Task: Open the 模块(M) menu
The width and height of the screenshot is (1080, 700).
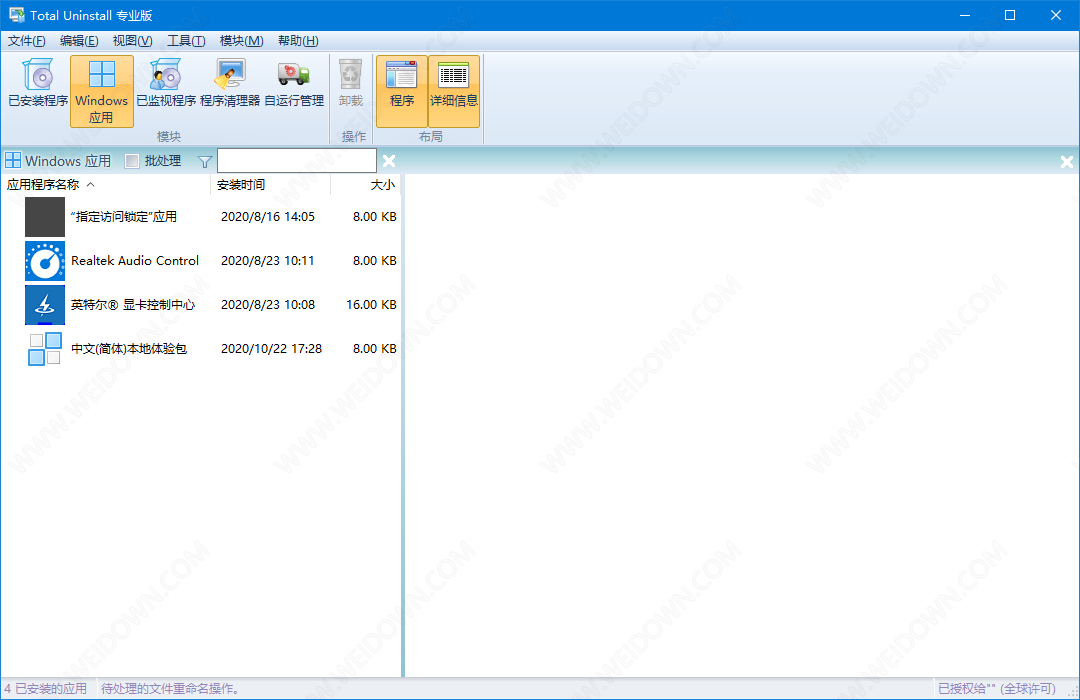Action: coord(241,41)
